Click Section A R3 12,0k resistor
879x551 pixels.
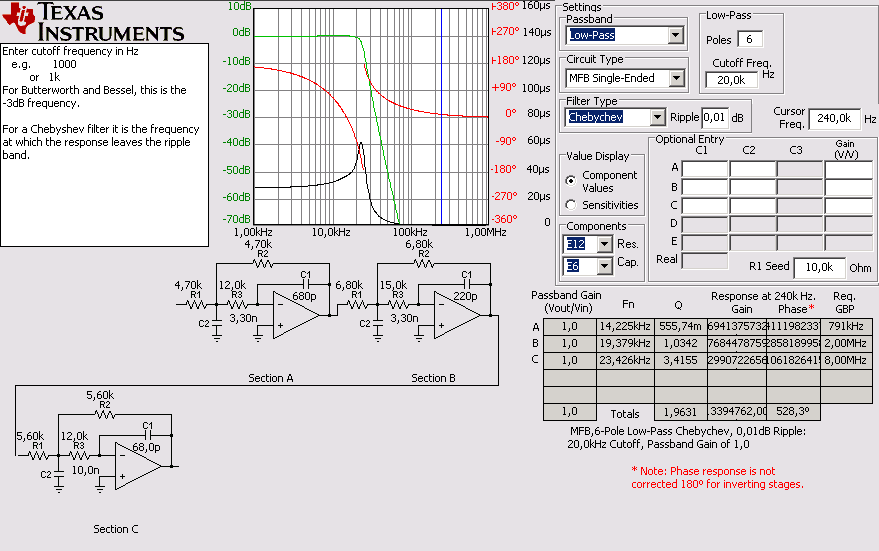pos(237,304)
